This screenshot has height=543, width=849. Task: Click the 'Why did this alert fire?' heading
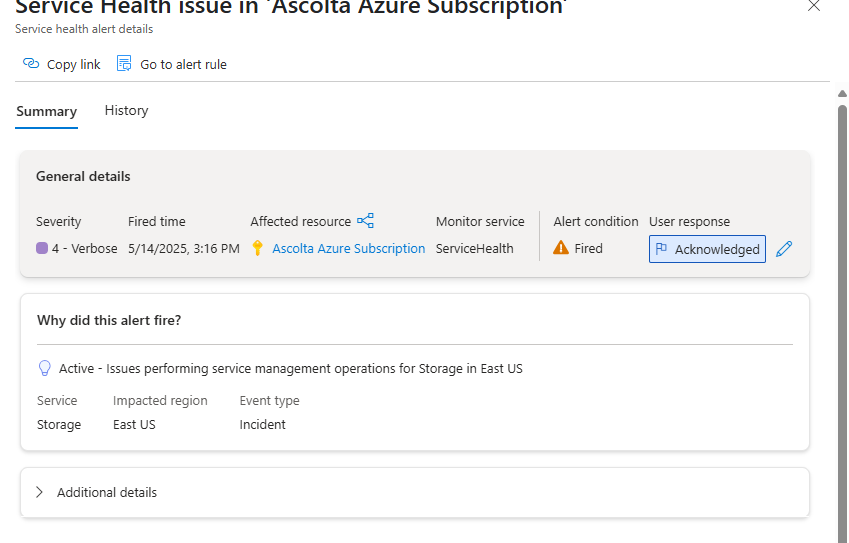pyautogui.click(x=109, y=320)
